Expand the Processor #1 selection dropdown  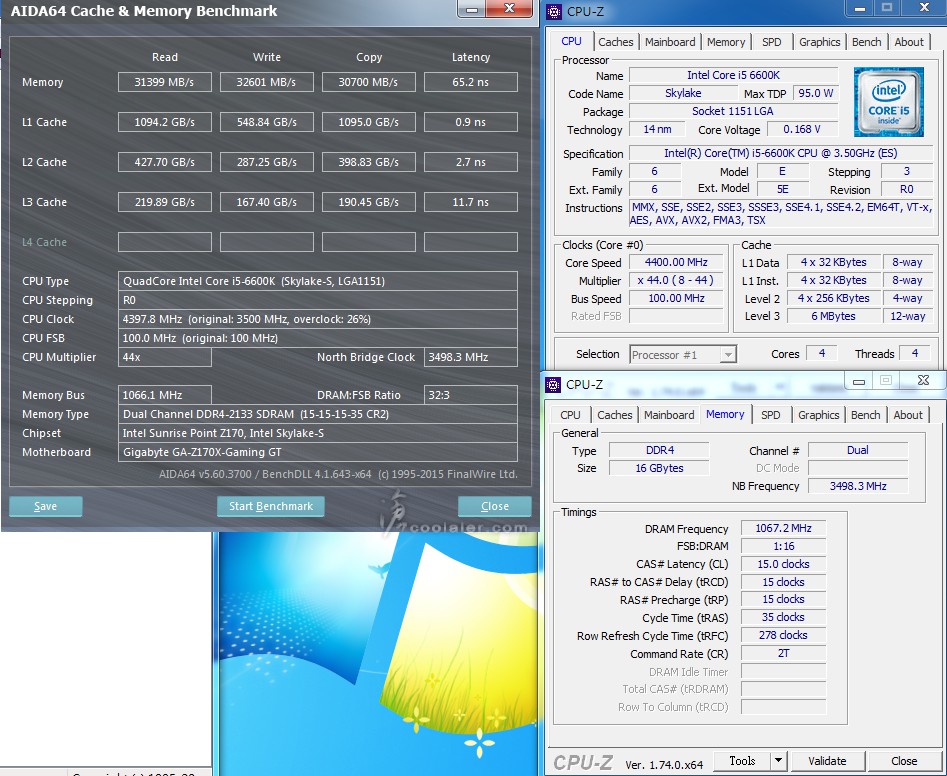[x=728, y=355]
